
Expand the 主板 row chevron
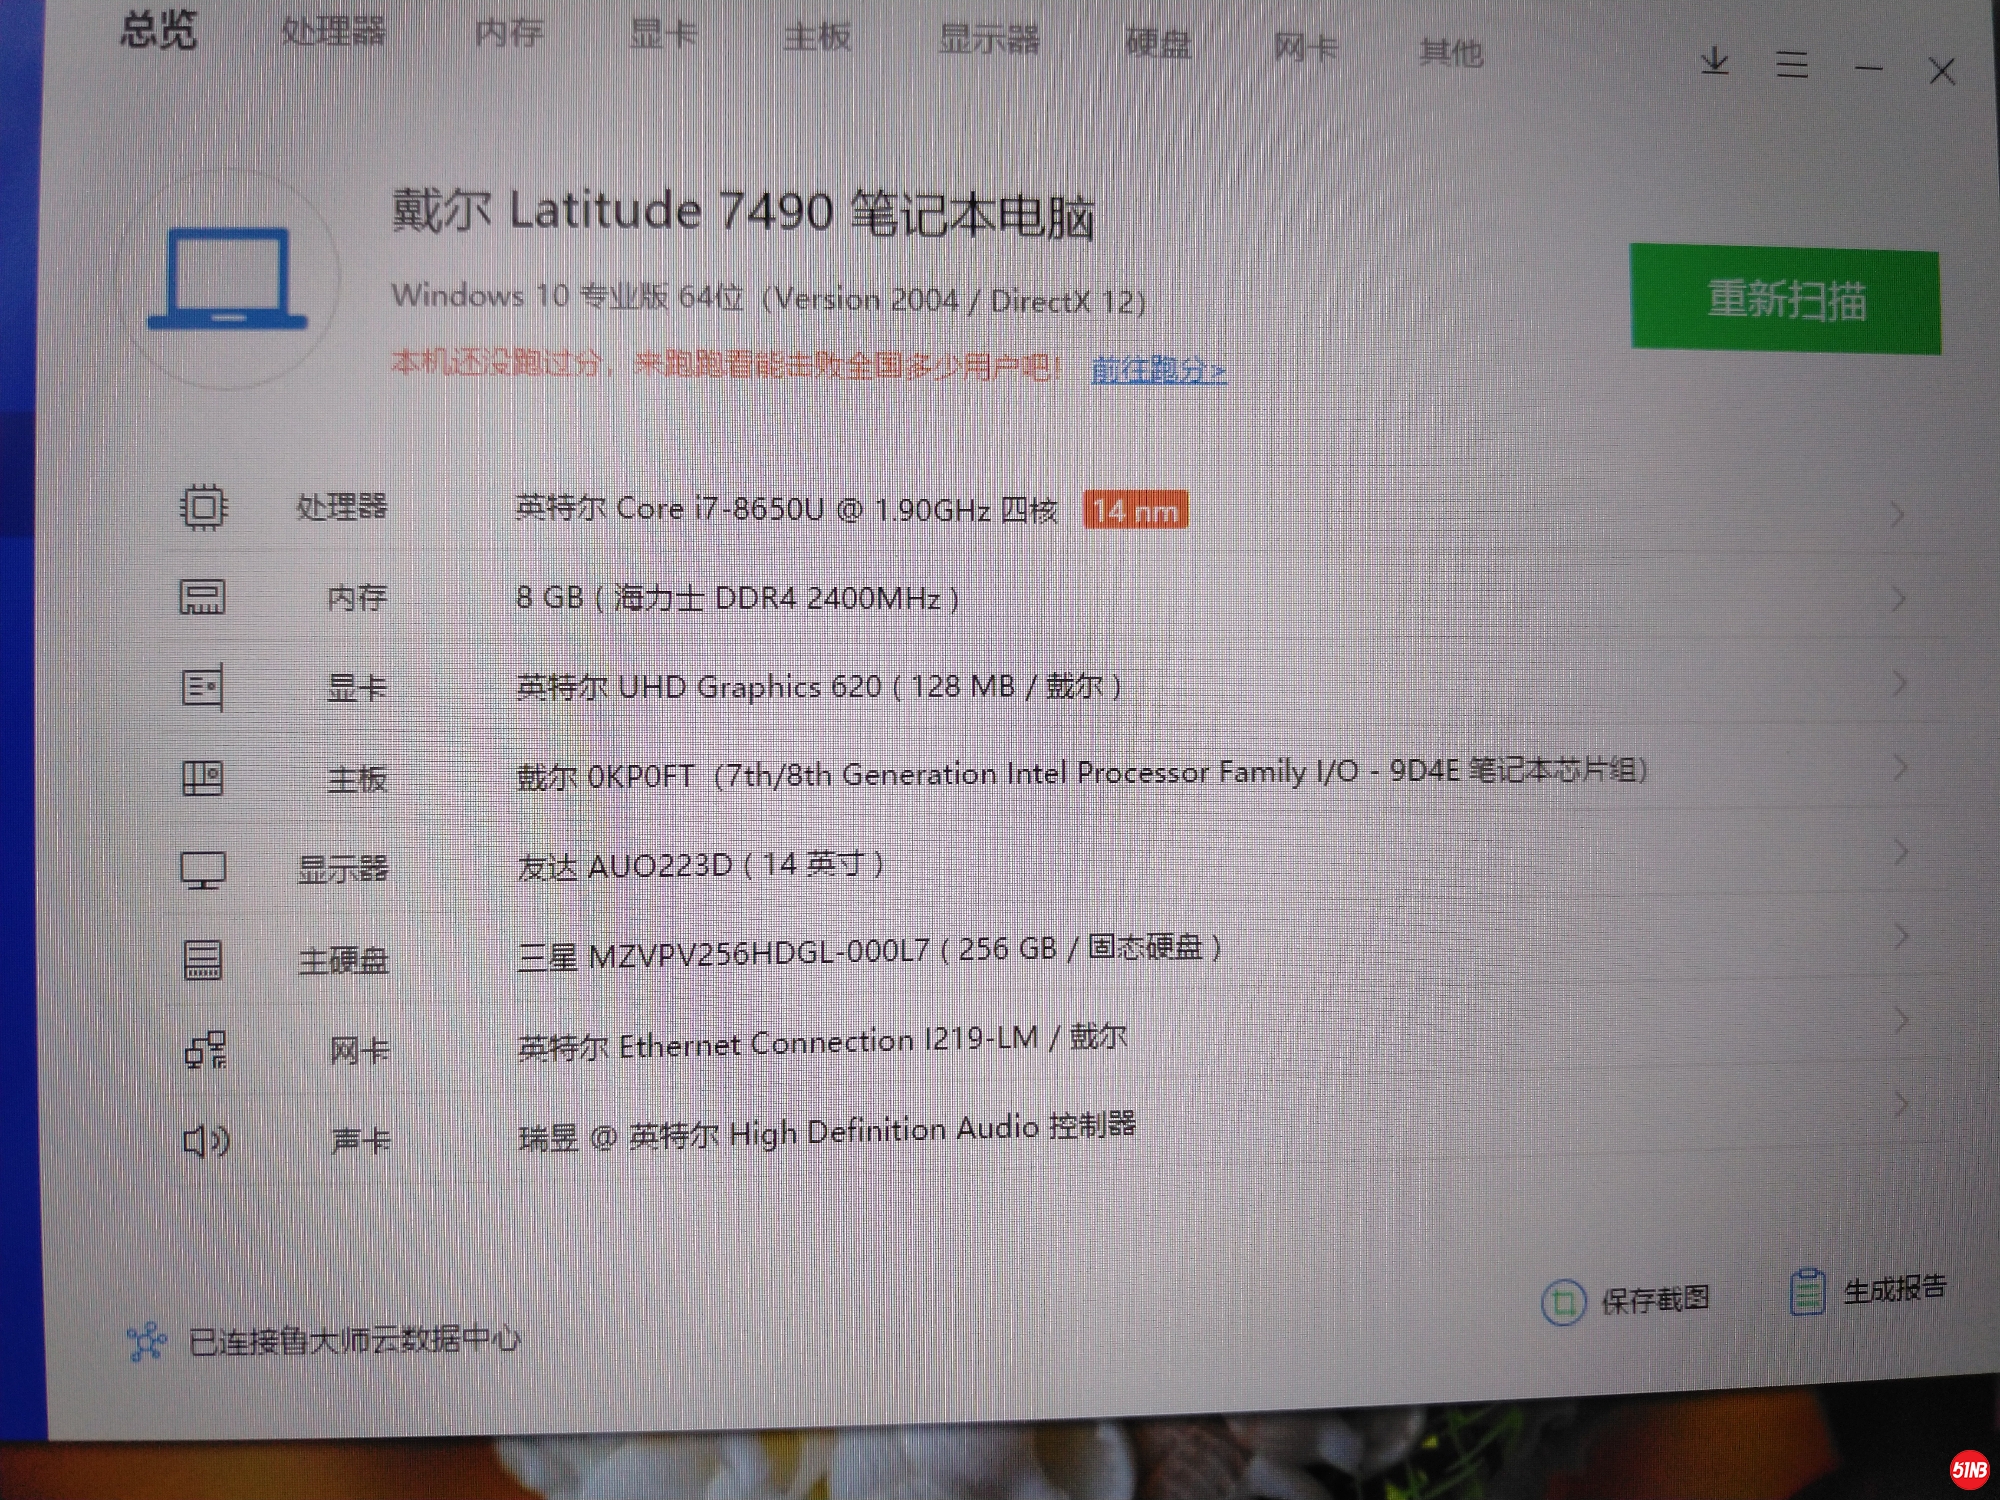point(1900,768)
